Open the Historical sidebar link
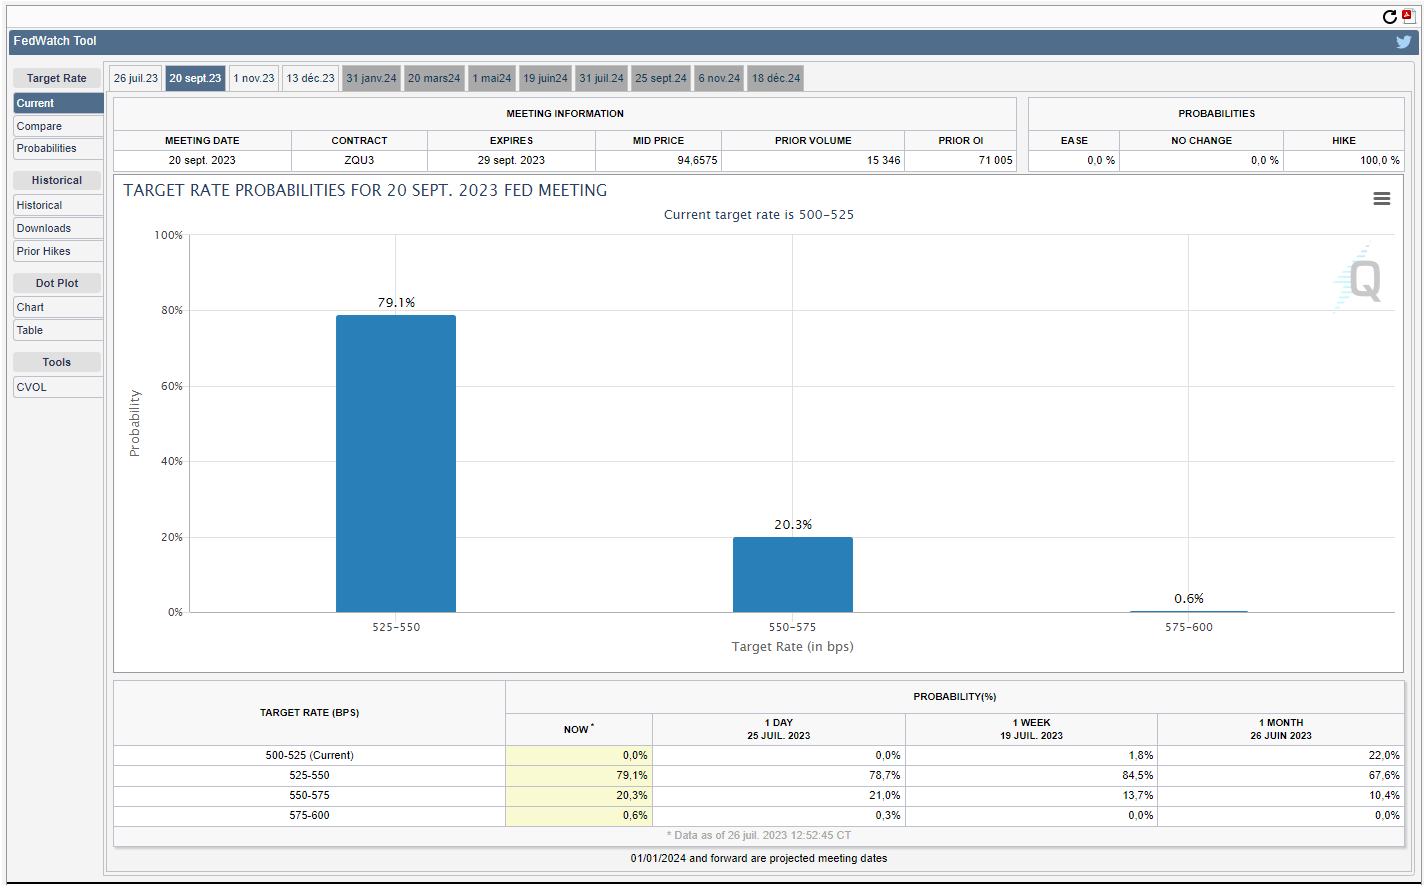Image resolution: width=1424 pixels, height=885 pixels. [58, 205]
